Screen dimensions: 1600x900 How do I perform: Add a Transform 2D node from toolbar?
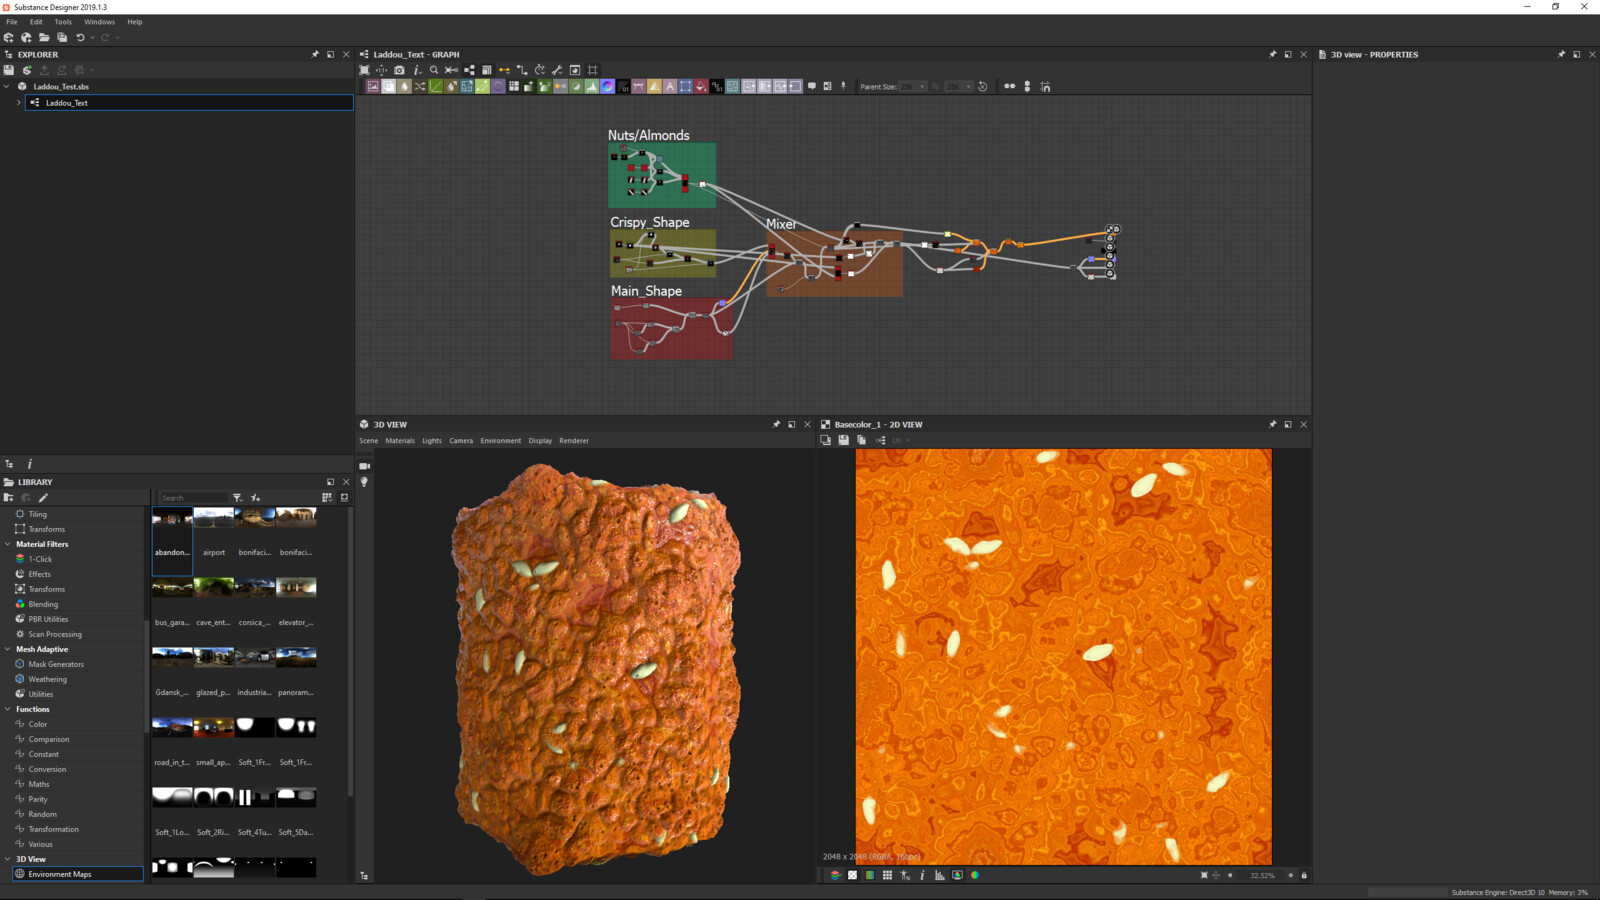click(x=685, y=86)
